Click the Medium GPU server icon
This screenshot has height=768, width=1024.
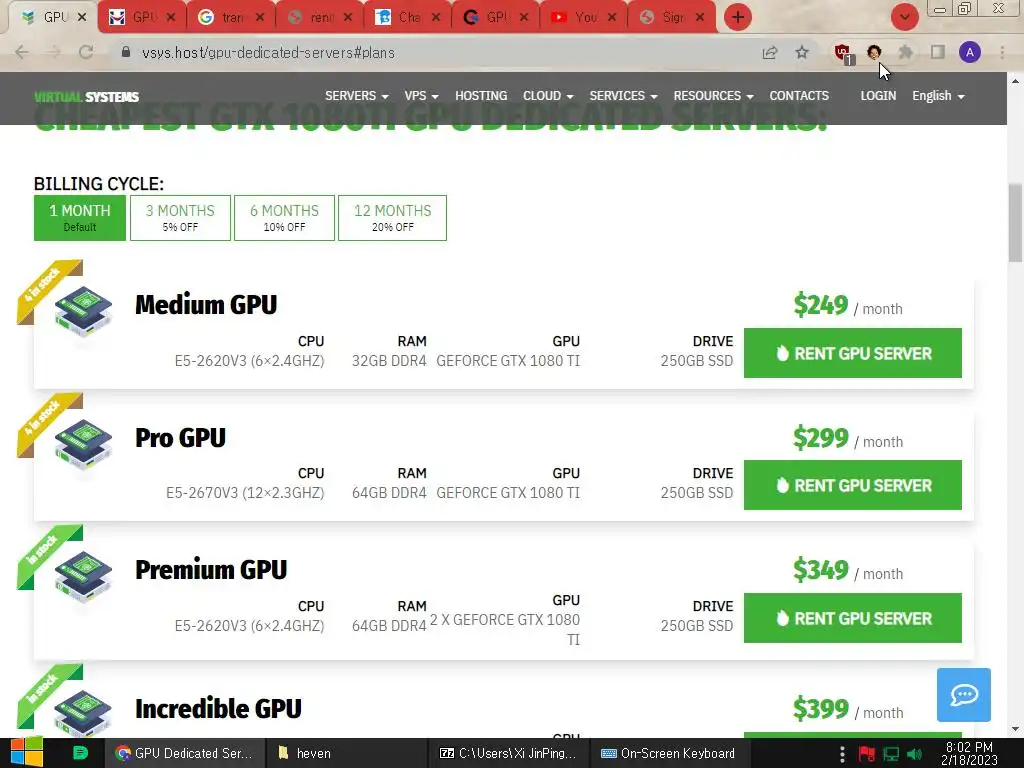tap(83, 312)
